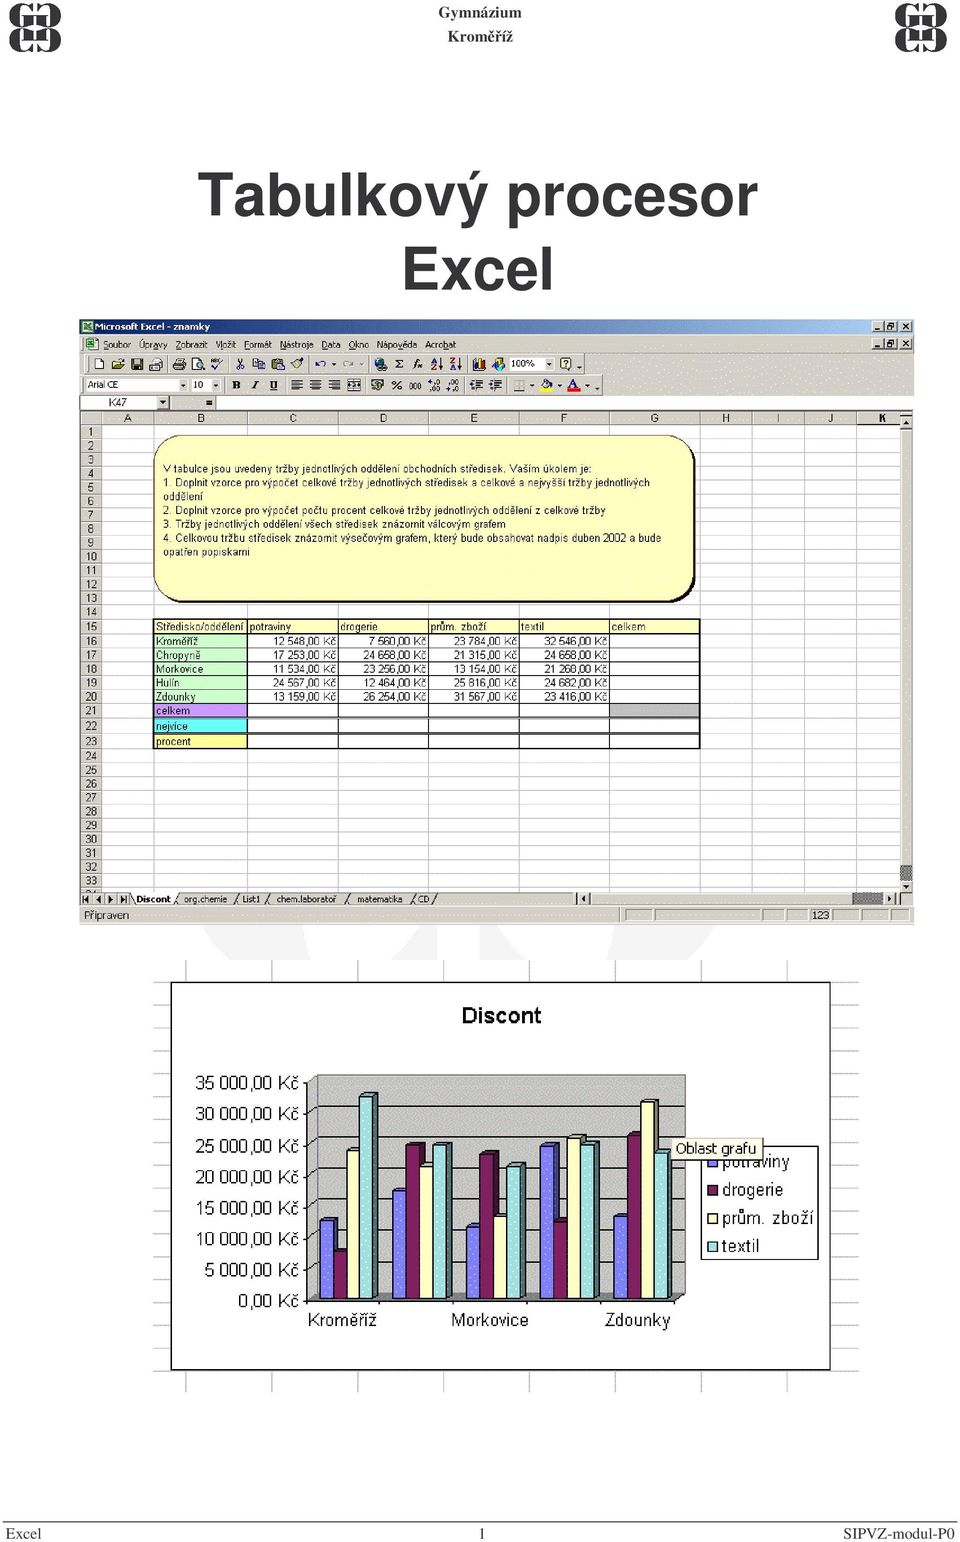This screenshot has height=1542, width=960.
Task: Click the New workbook icon
Action: 100,364
